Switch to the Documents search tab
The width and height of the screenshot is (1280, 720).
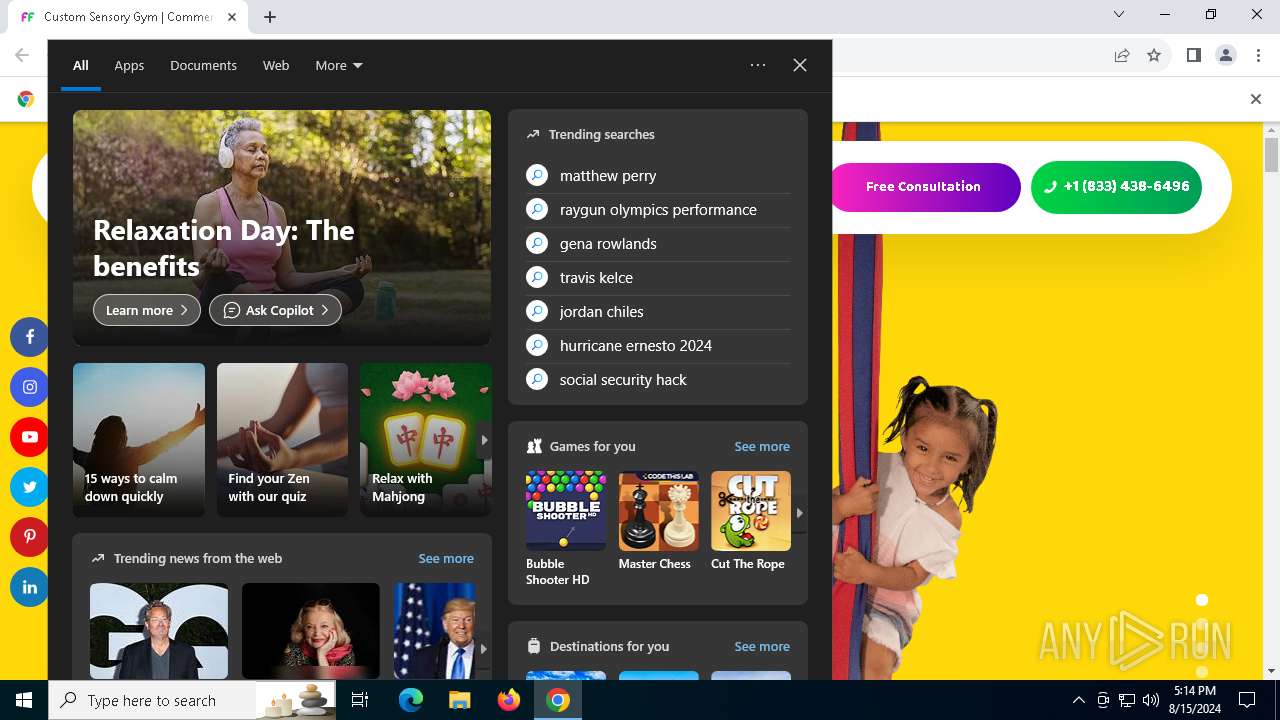(x=203, y=65)
